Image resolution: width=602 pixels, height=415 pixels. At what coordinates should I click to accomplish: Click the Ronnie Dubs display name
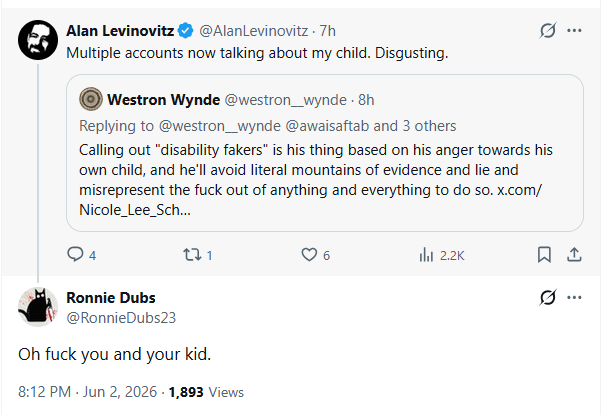point(111,298)
